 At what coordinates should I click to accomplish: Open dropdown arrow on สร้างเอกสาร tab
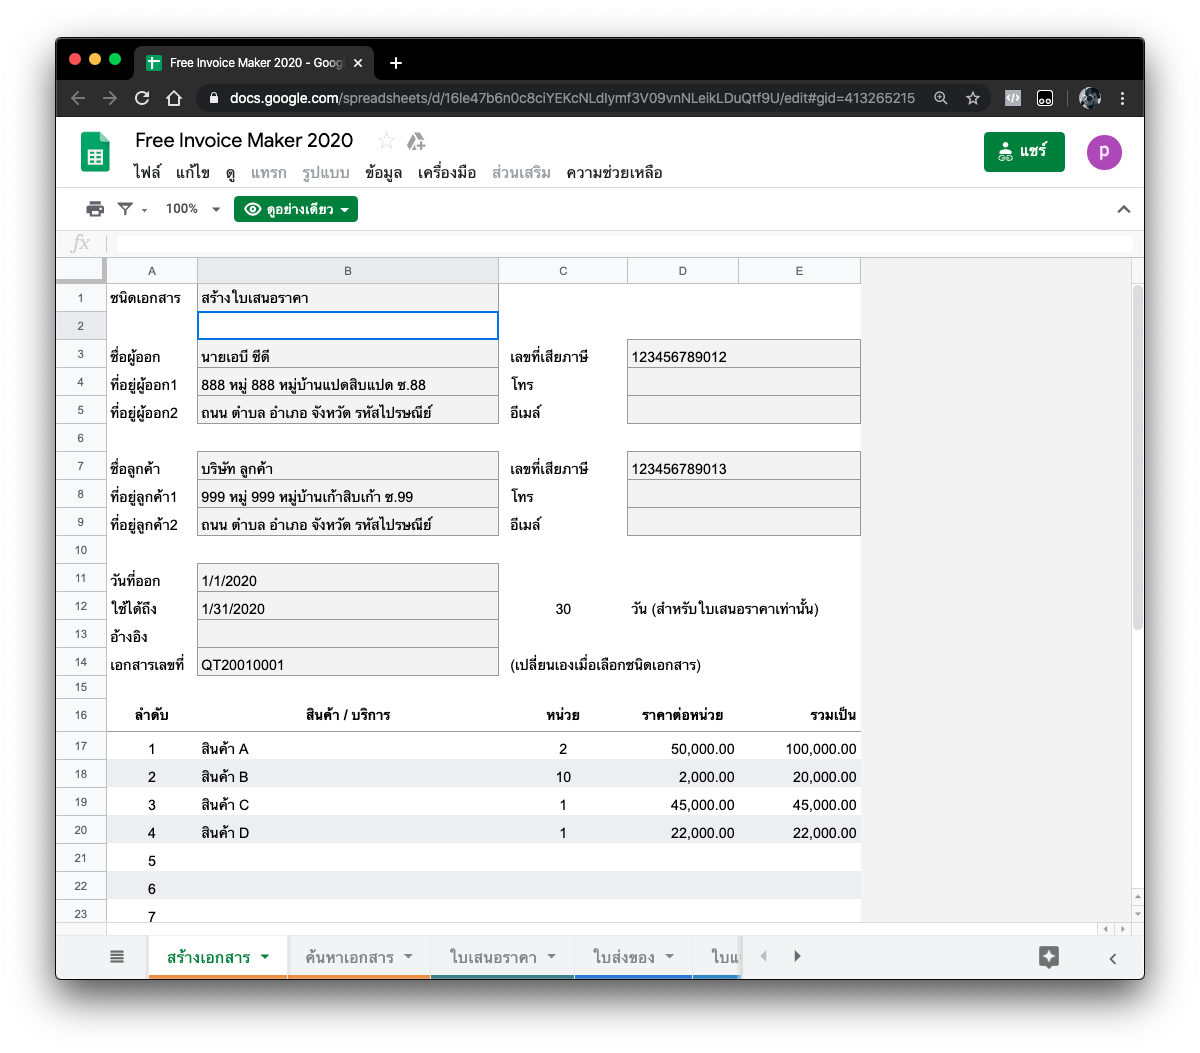[265, 956]
